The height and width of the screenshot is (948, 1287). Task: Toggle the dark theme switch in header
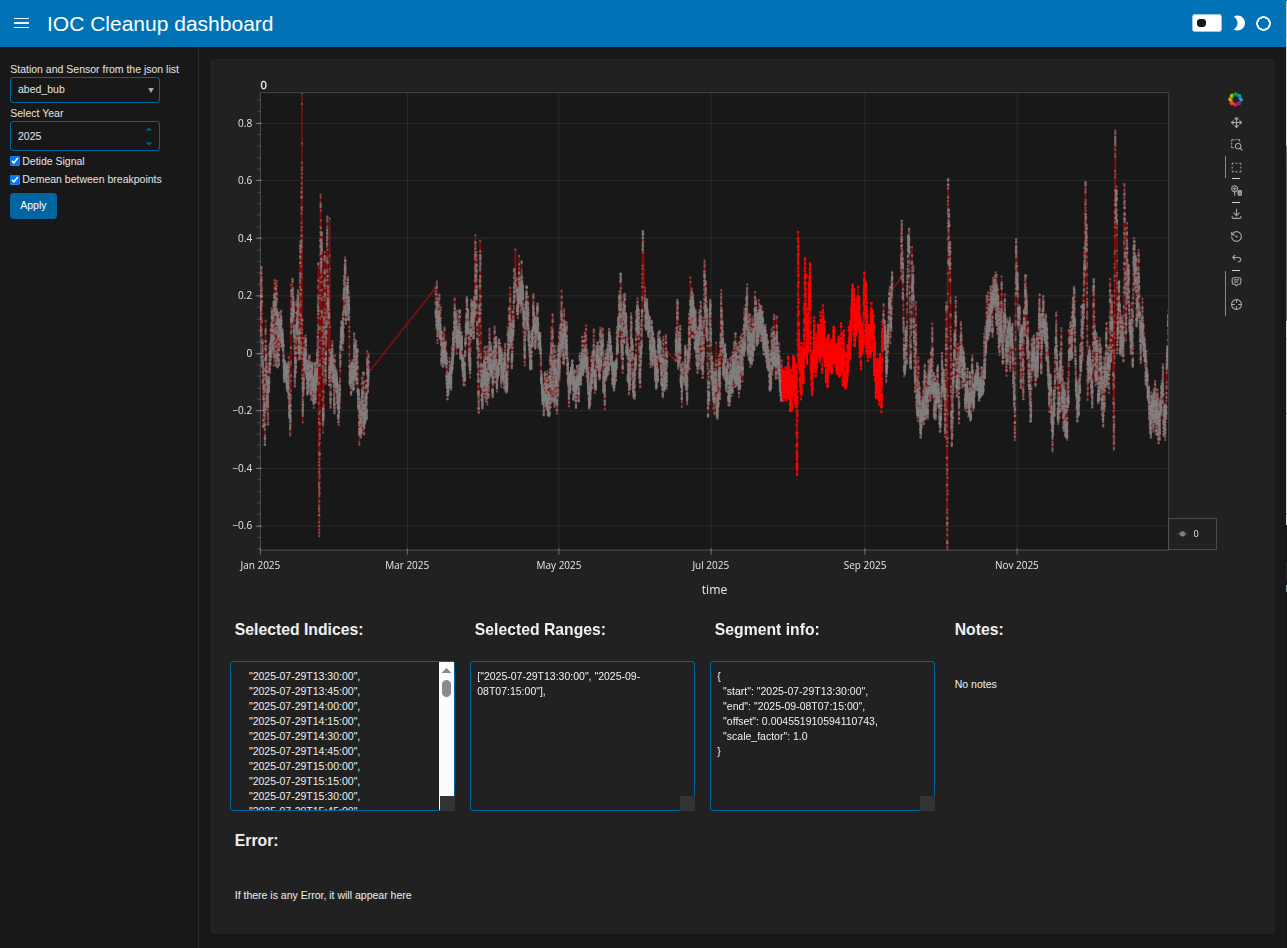pos(1206,23)
